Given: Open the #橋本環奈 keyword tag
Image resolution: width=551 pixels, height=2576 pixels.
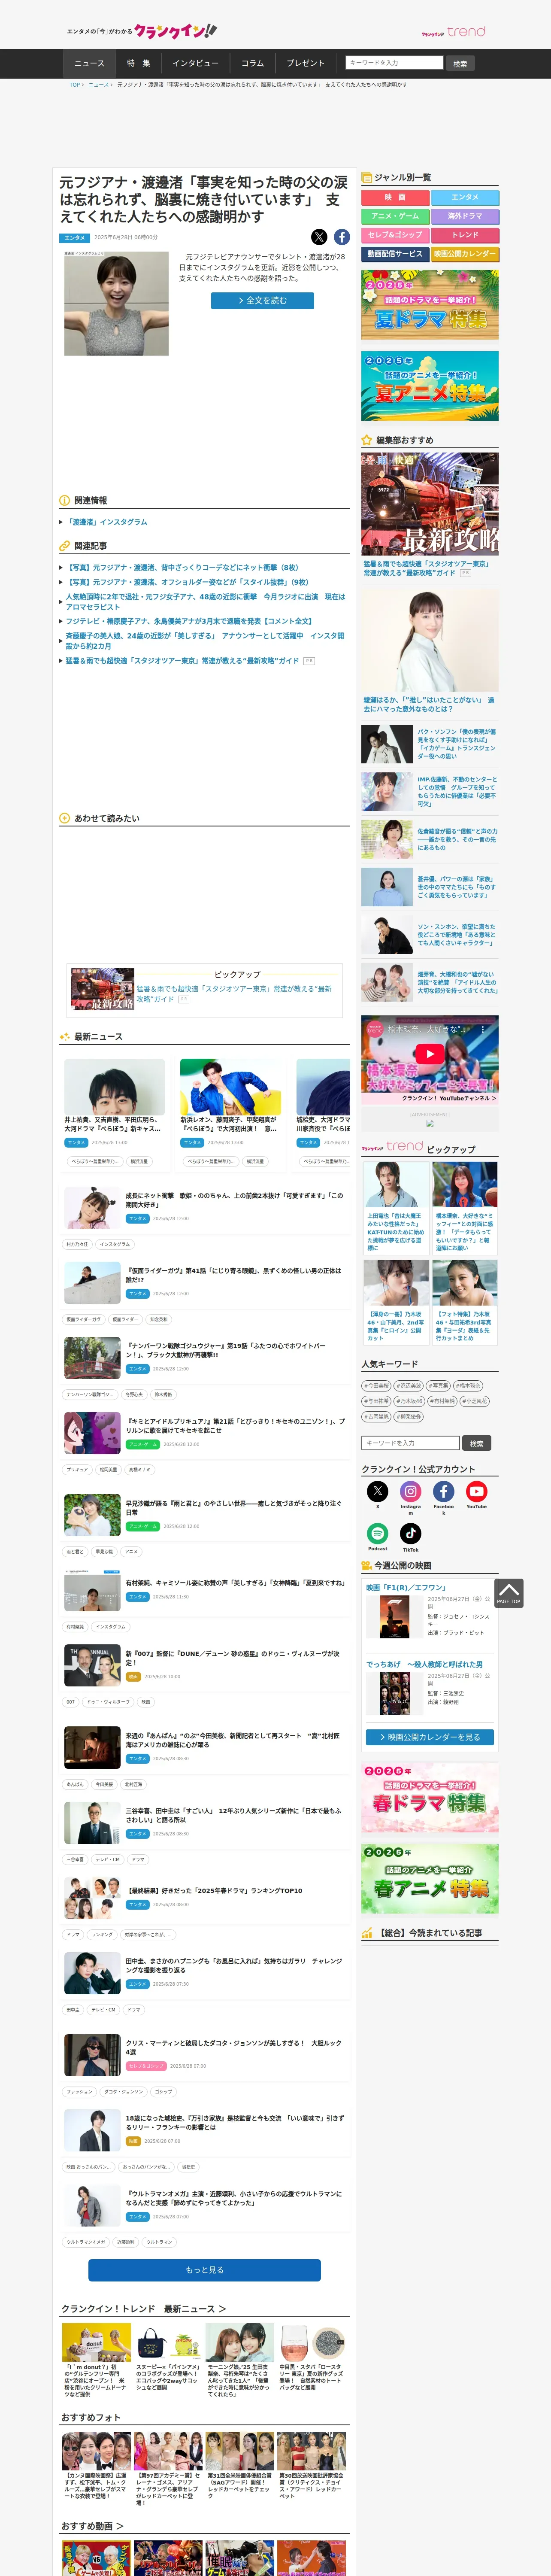Looking at the screenshot, I should click(x=468, y=1386).
